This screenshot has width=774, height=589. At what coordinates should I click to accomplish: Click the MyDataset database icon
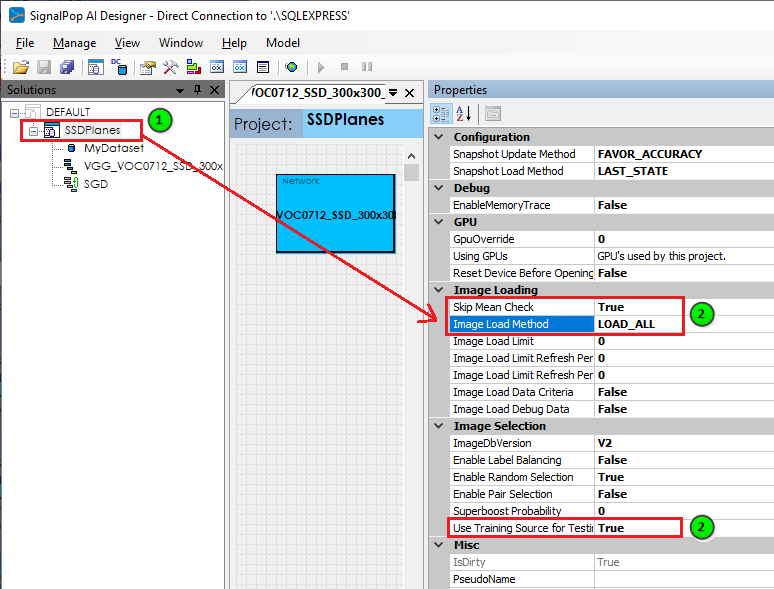click(x=72, y=148)
